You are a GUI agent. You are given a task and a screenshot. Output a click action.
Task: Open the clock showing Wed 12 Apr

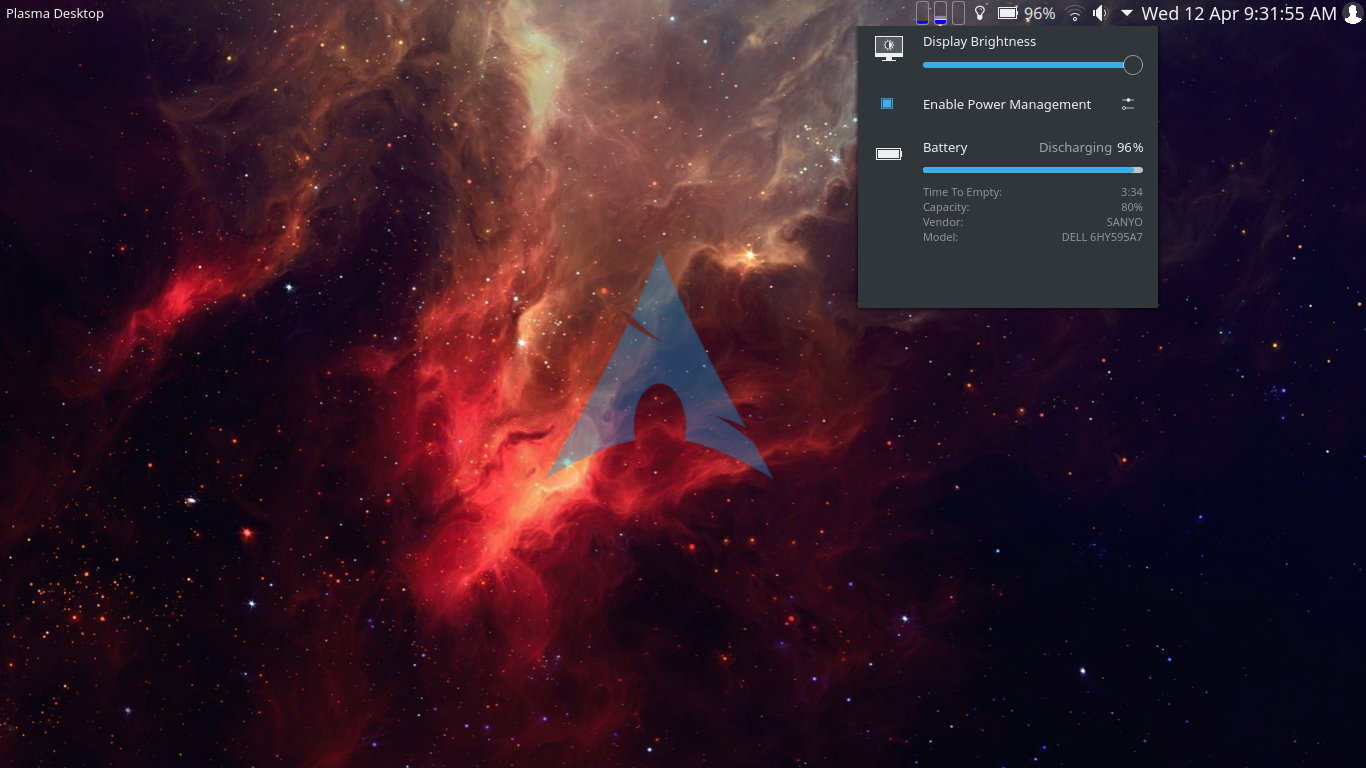[1239, 13]
